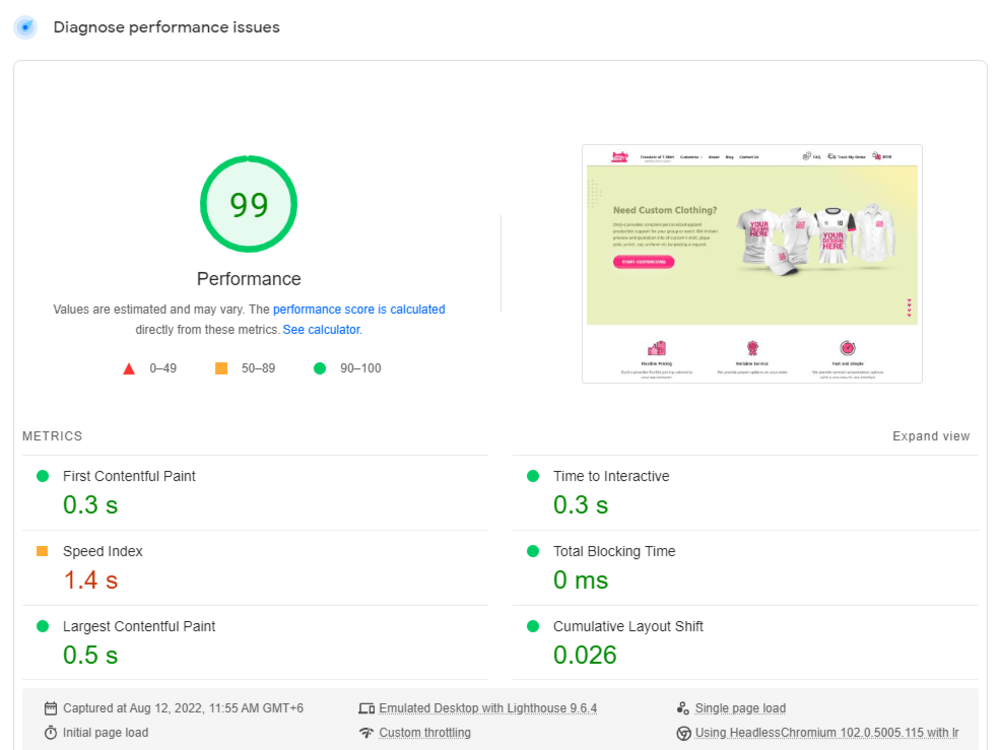Click the 99 performance score gauge
The height and width of the screenshot is (750, 1000).
pyautogui.click(x=249, y=204)
